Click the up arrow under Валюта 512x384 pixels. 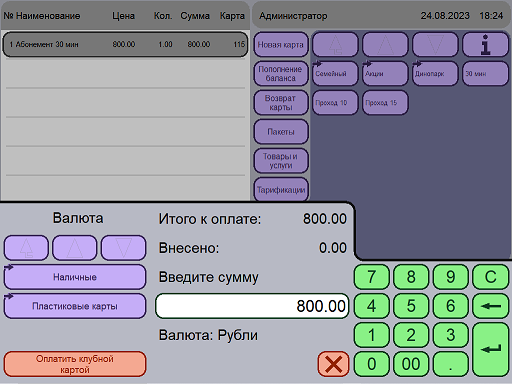click(x=75, y=248)
